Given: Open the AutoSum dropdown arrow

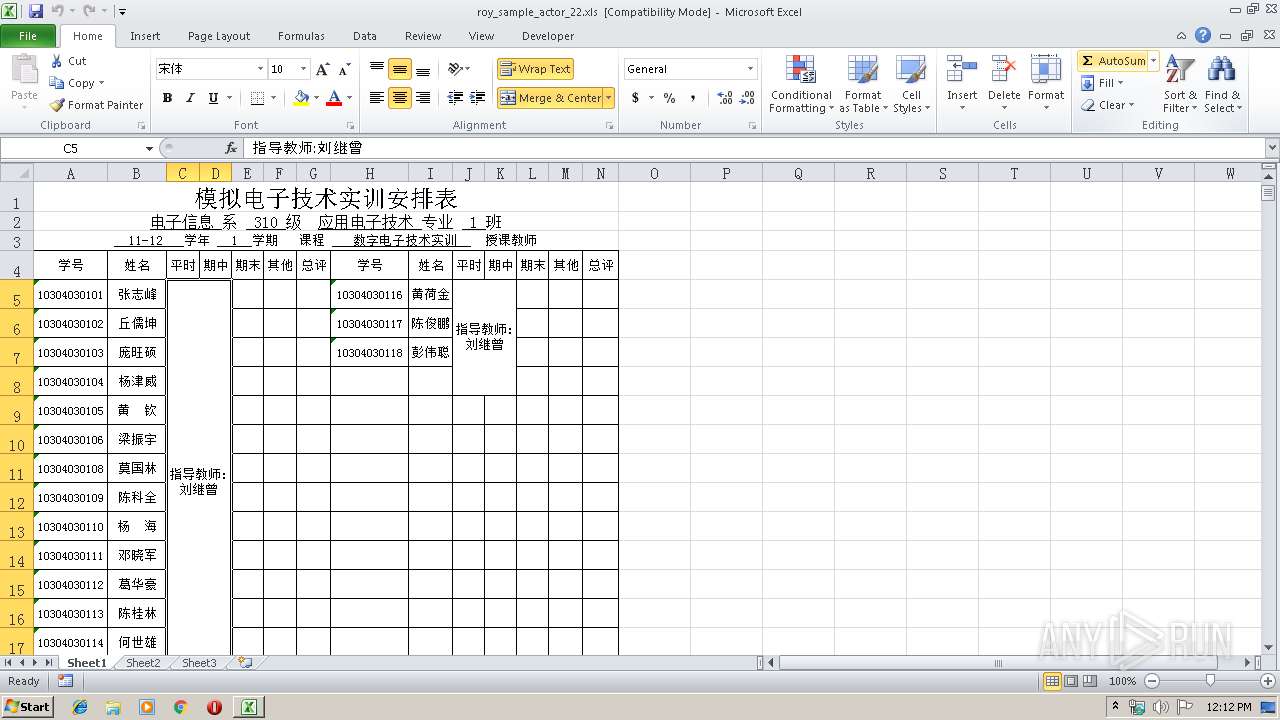Looking at the screenshot, I should click(x=1153, y=61).
